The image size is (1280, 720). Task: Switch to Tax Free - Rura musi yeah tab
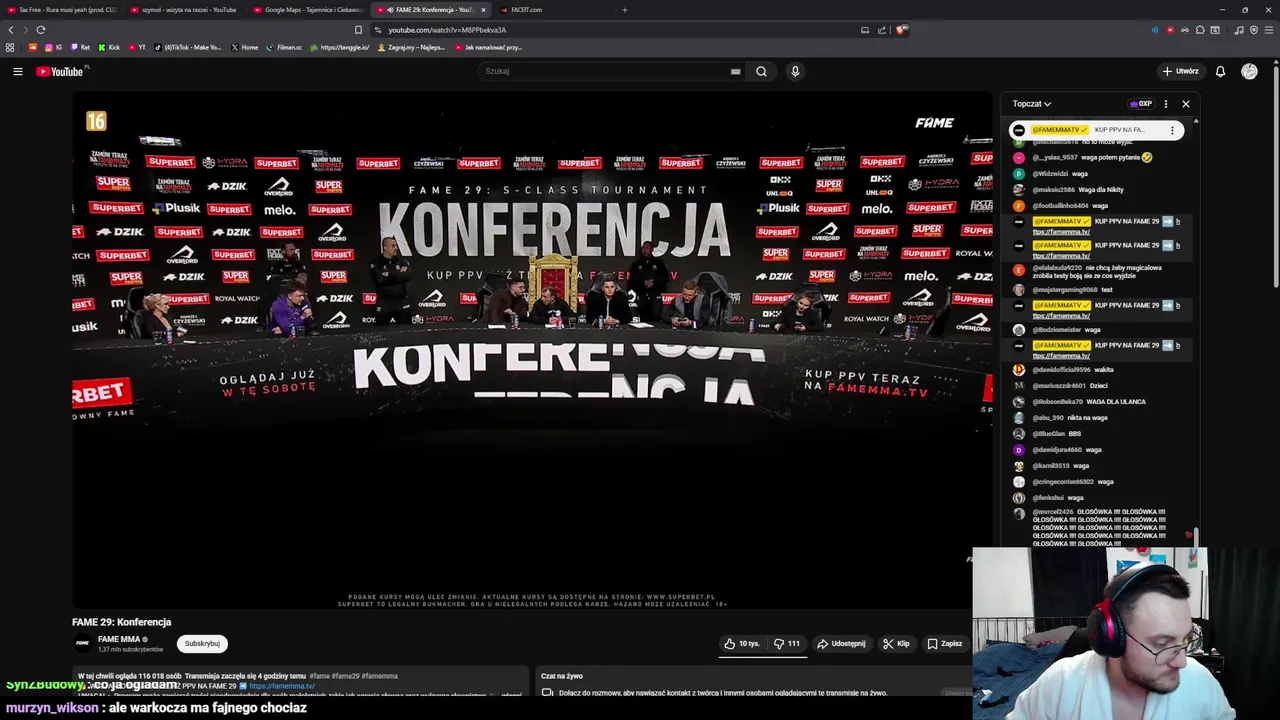point(62,10)
